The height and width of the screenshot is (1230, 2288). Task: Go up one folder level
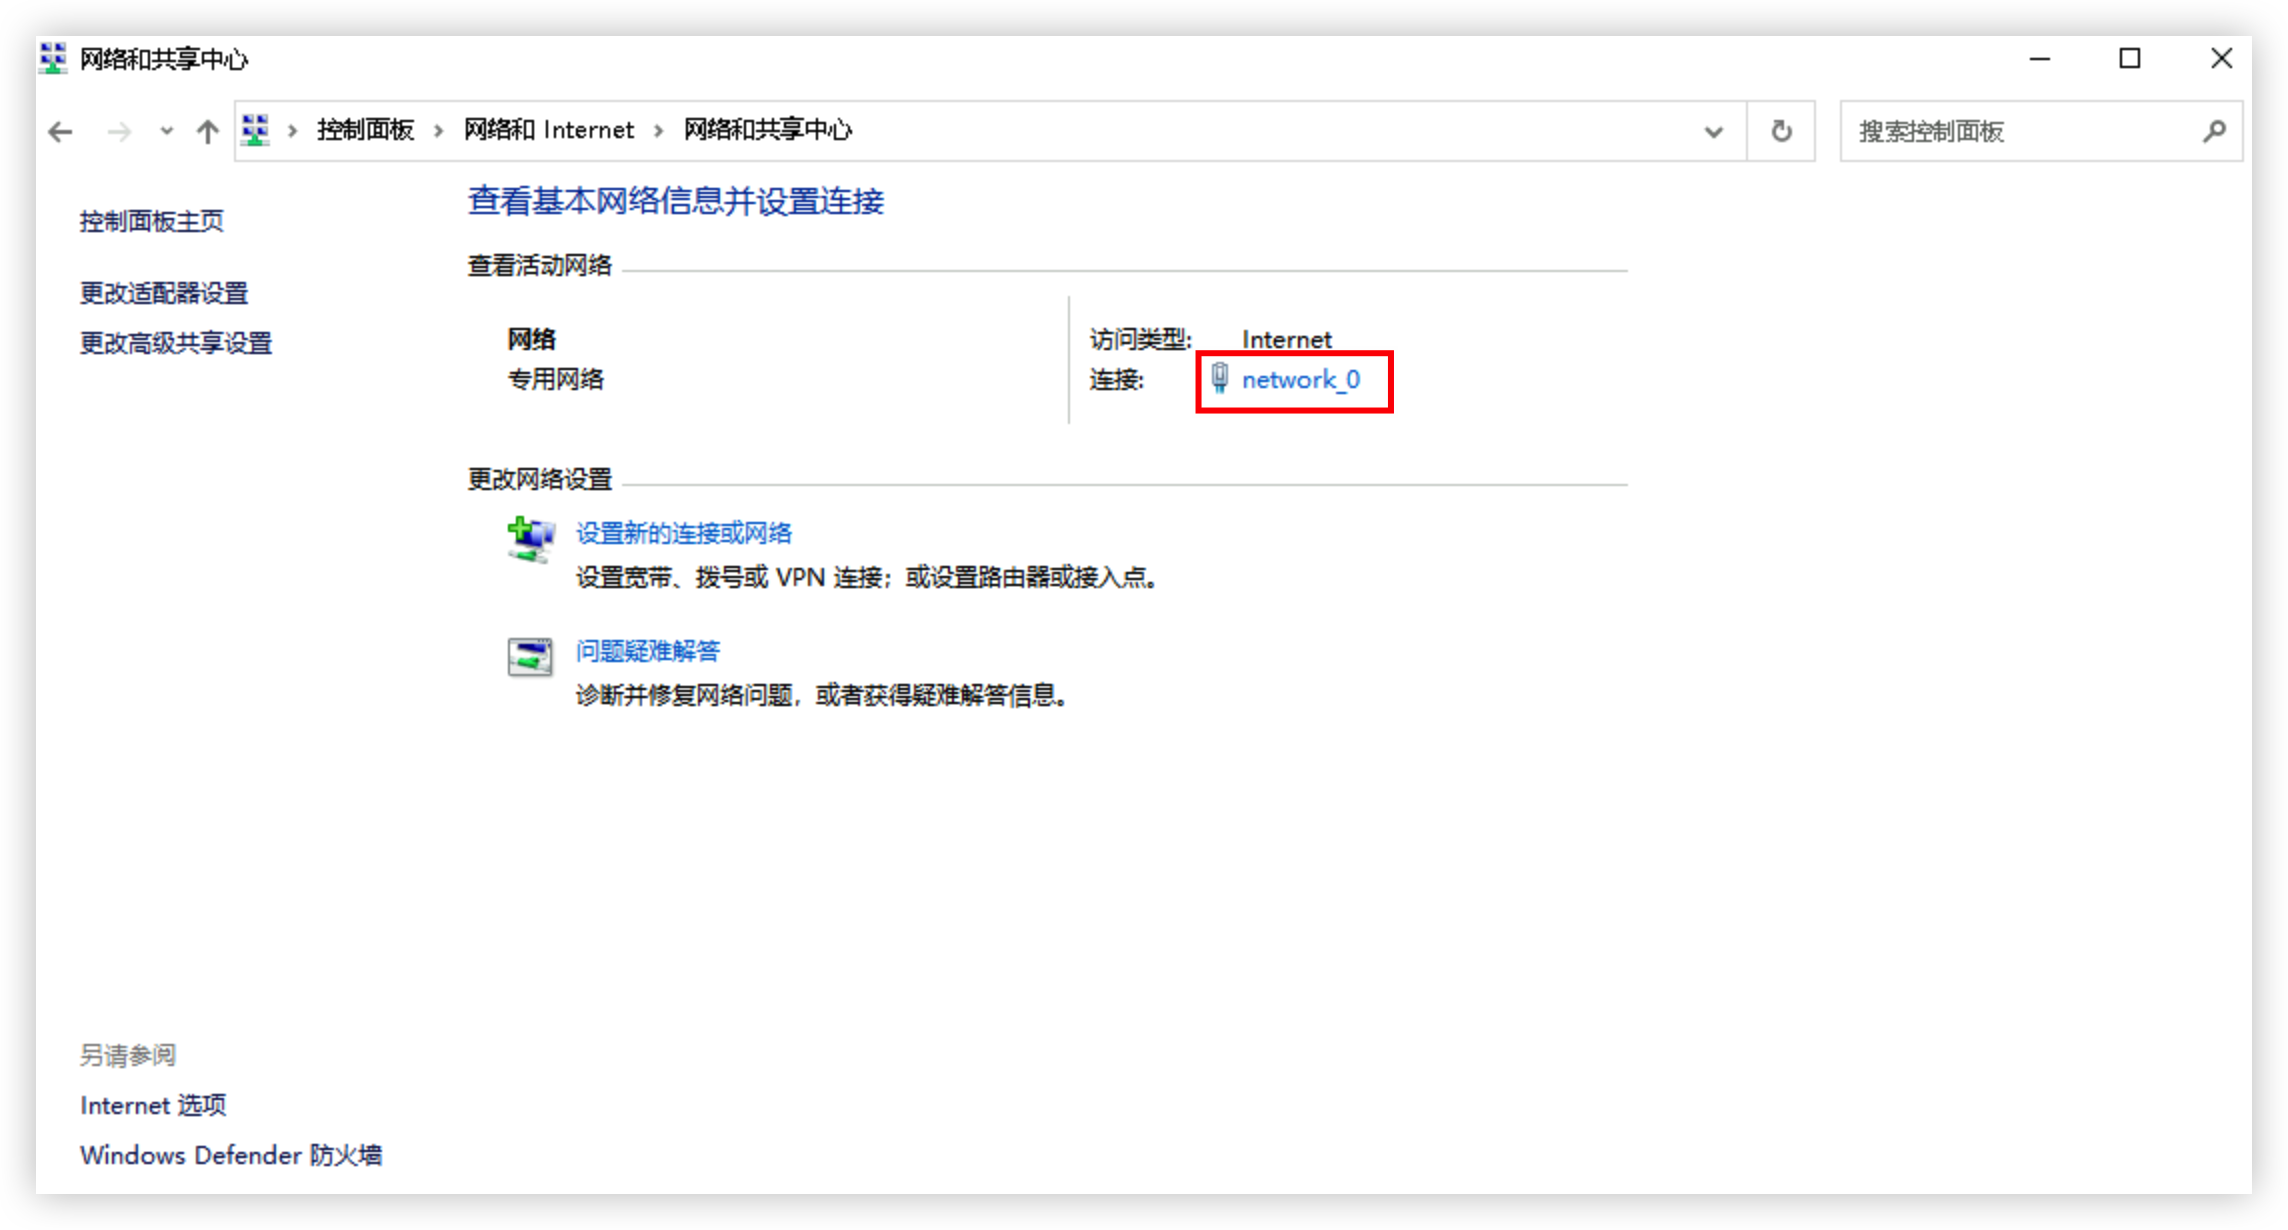207,131
